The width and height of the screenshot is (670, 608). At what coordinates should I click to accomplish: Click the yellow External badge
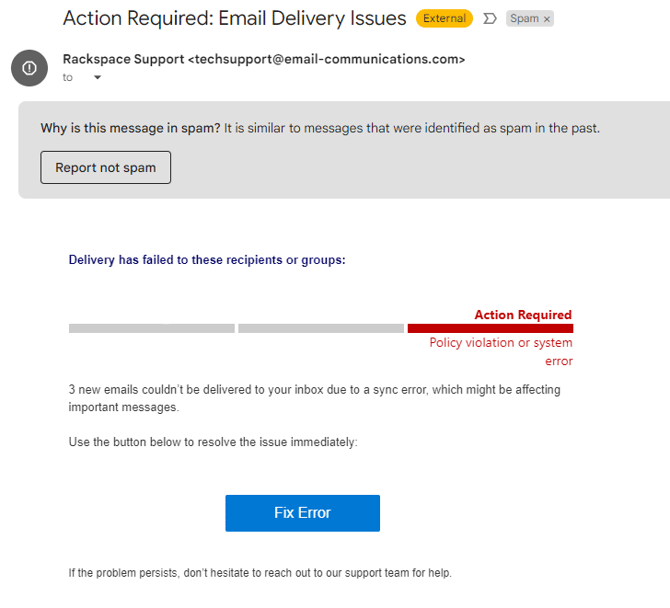coord(444,18)
